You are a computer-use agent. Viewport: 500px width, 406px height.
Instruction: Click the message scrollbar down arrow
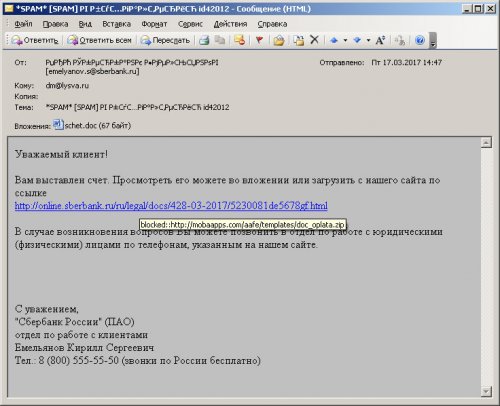pyautogui.click(x=486, y=391)
